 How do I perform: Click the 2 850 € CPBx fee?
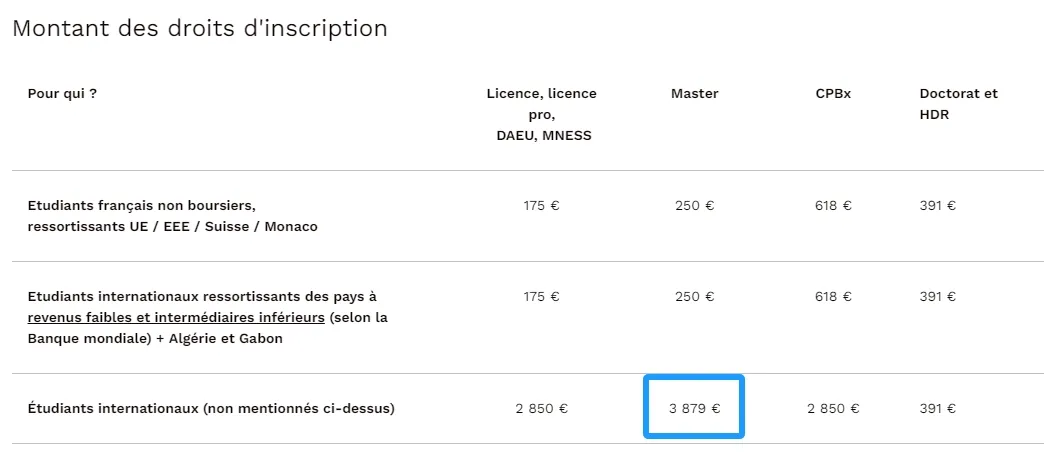tap(833, 408)
